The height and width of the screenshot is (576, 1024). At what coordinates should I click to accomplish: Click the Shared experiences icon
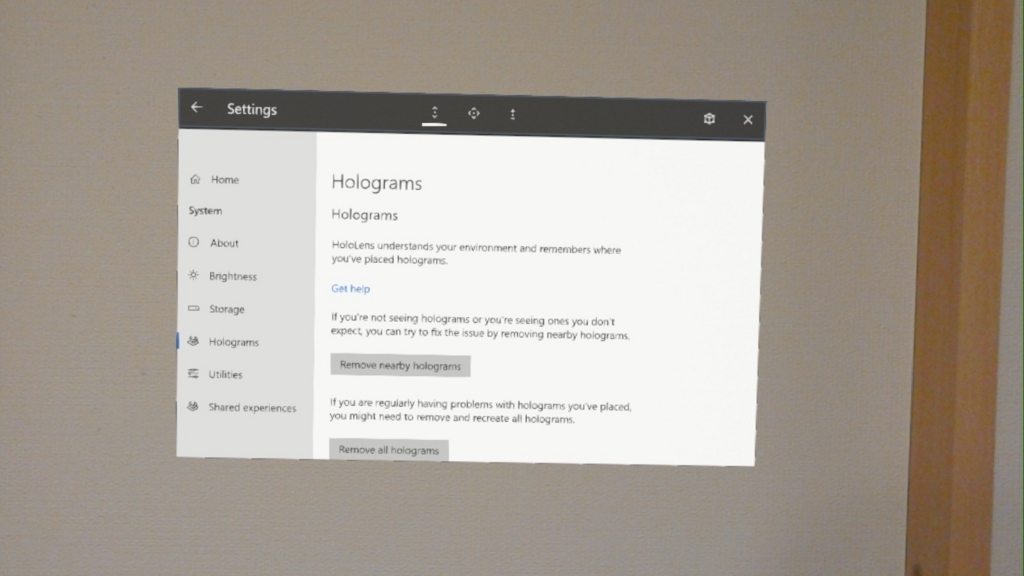(x=193, y=406)
